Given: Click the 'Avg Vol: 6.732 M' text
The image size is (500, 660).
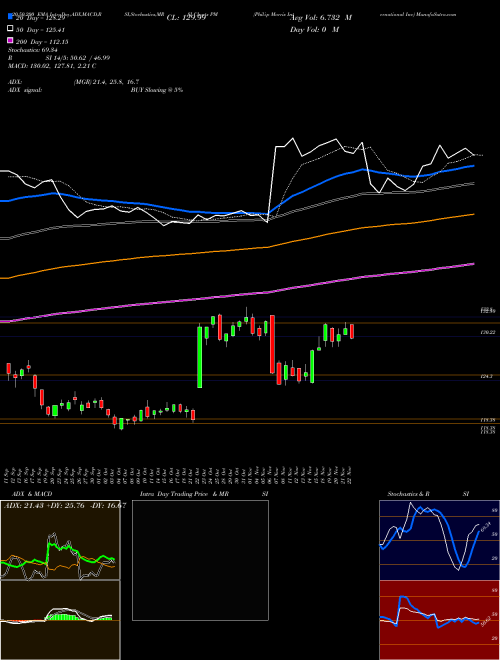Looking at the screenshot, I should [321, 18].
